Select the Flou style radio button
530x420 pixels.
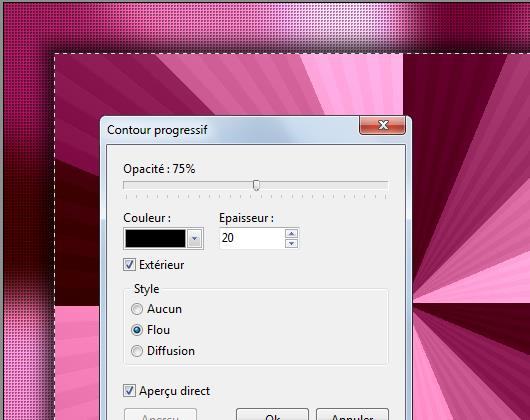coord(137,330)
